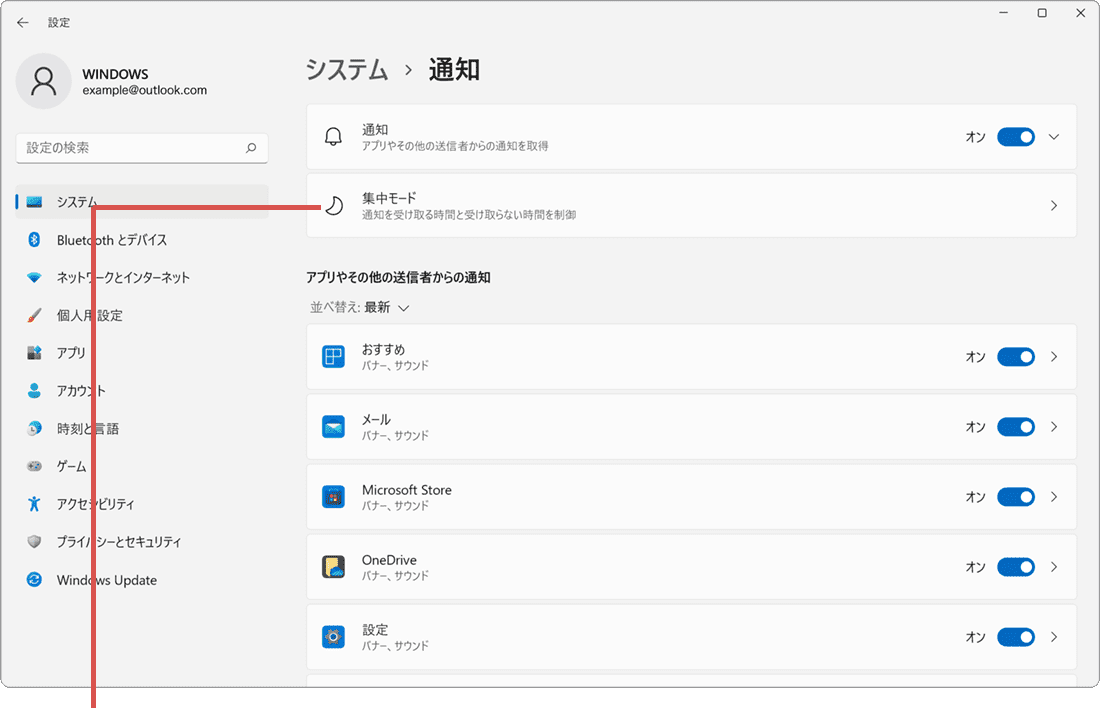1100x708 pixels.
Task: Click the Microsoft Store app icon
Action: coord(333,497)
